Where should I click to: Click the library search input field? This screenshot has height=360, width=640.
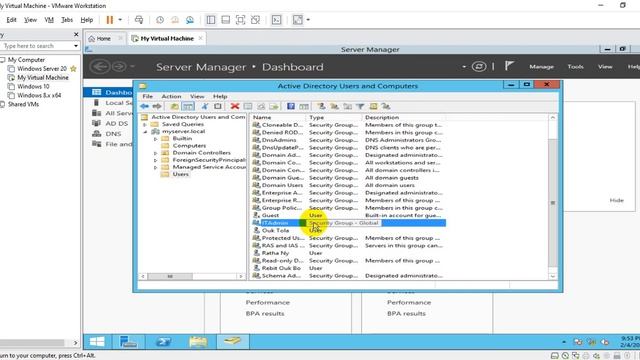(x=36, y=46)
